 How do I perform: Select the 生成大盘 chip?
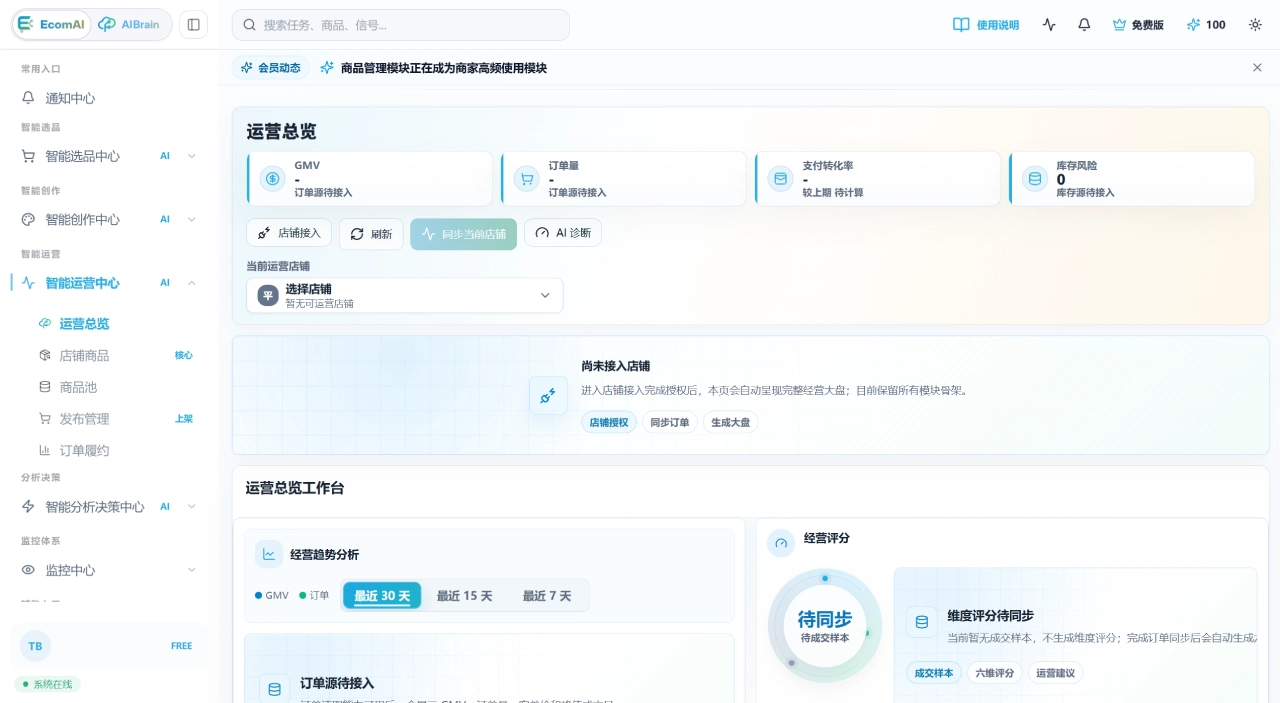[731, 423]
